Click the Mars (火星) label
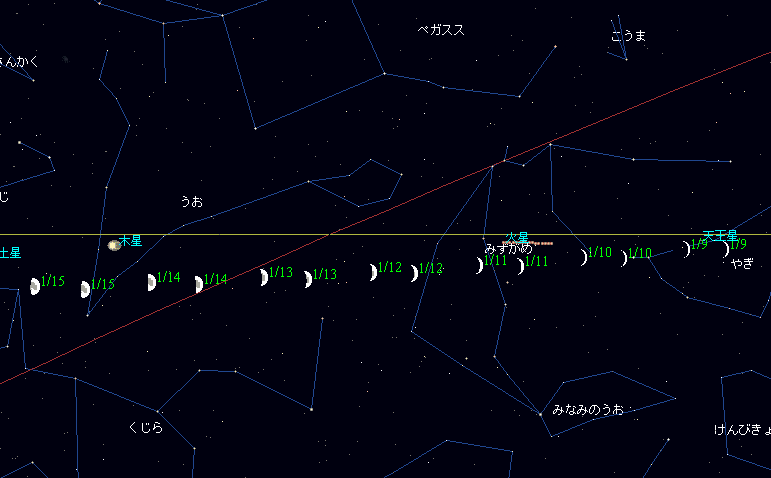Viewport: 771px width, 478px height. [516, 238]
